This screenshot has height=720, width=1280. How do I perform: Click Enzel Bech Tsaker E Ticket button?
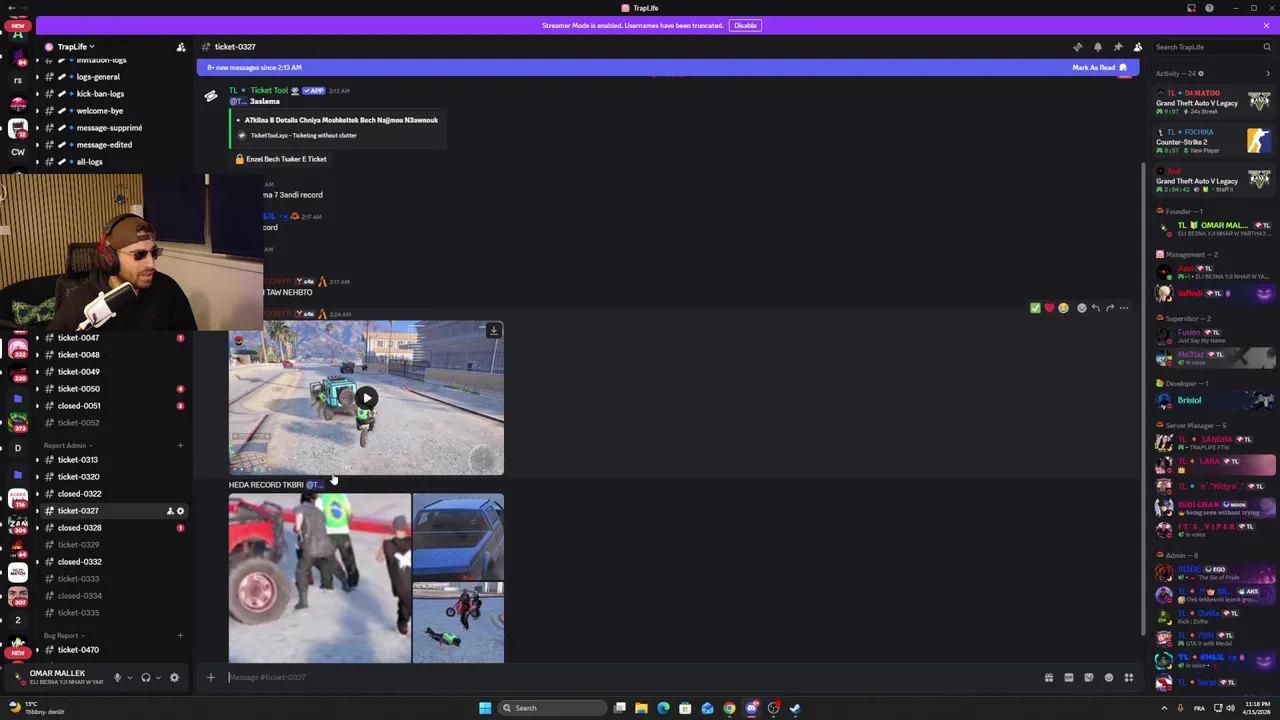[x=281, y=159]
